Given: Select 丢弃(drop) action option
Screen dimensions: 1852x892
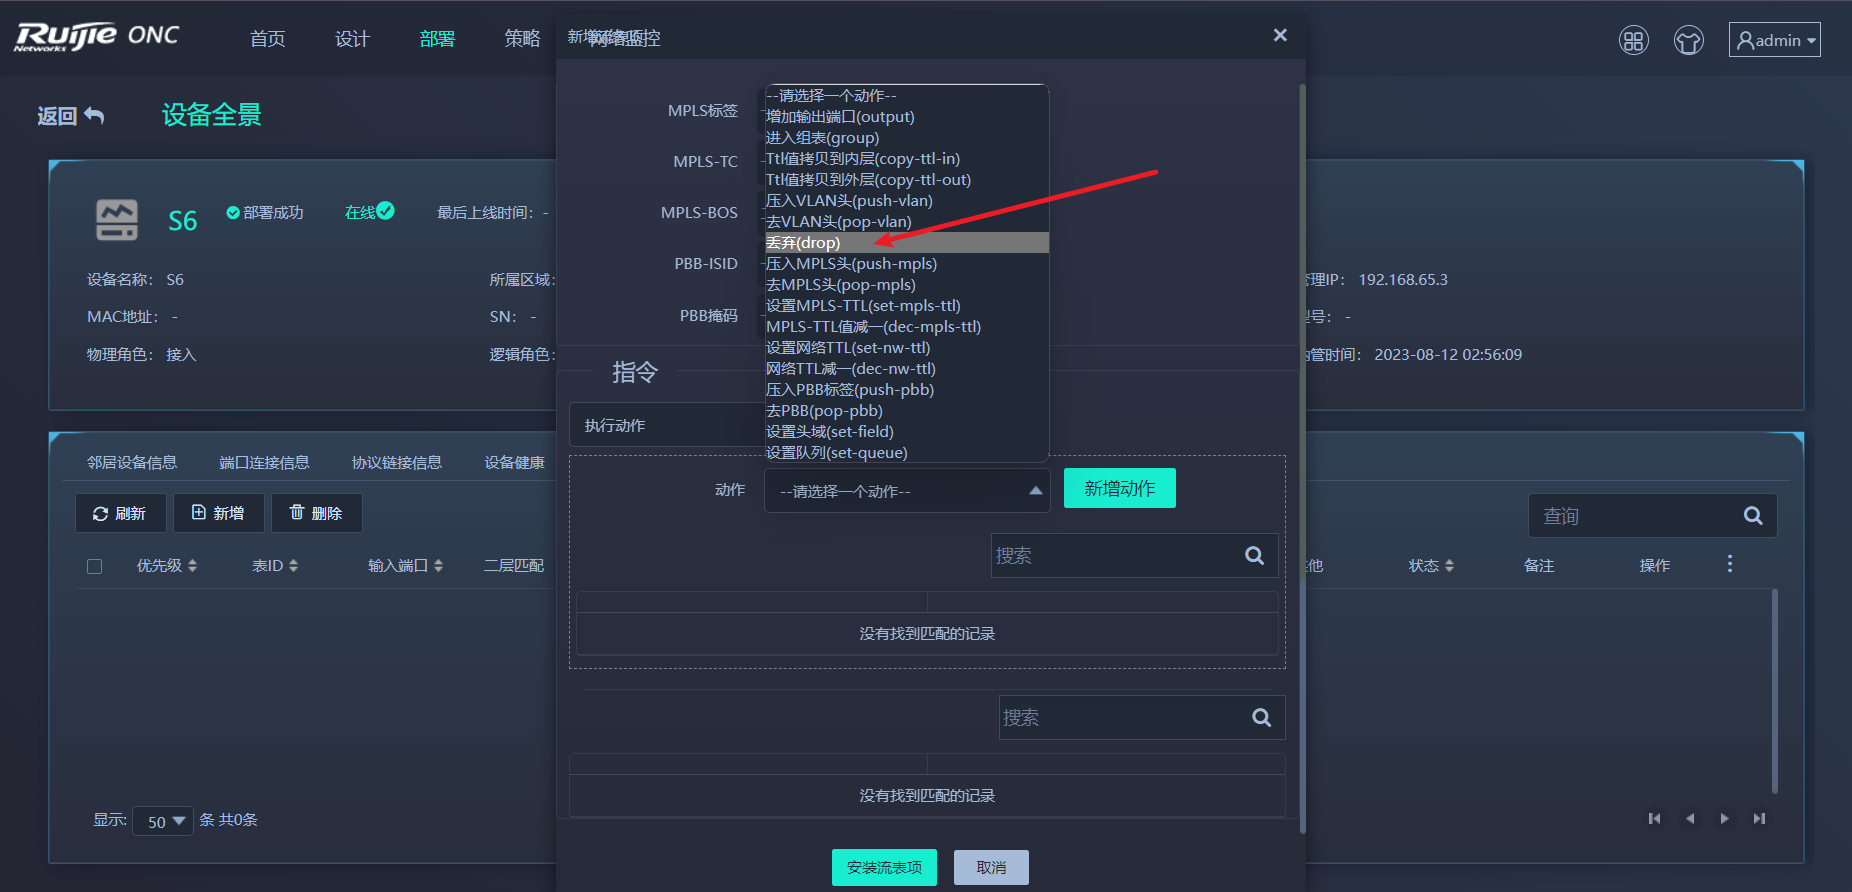Looking at the screenshot, I should pyautogui.click(x=907, y=243).
